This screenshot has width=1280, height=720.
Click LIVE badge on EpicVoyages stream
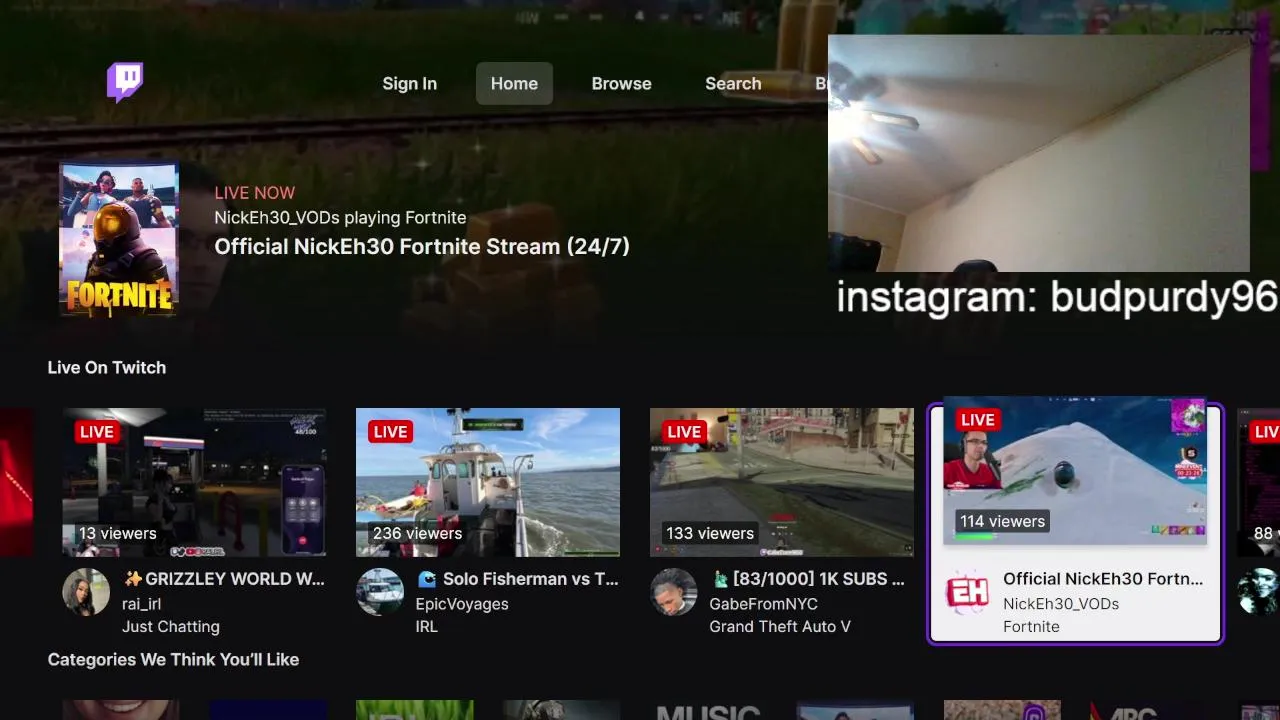click(390, 432)
